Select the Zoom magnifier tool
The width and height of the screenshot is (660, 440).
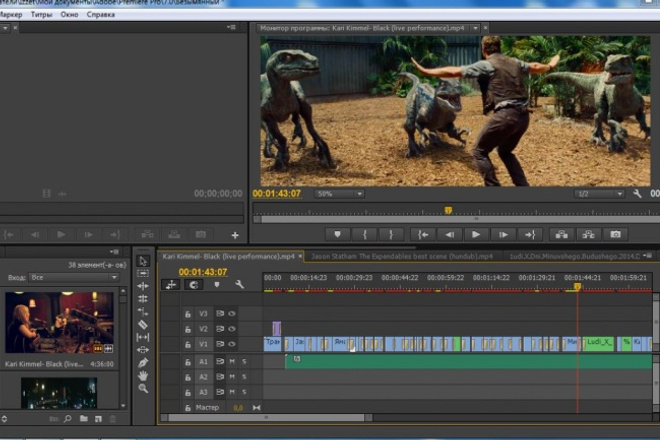click(143, 388)
